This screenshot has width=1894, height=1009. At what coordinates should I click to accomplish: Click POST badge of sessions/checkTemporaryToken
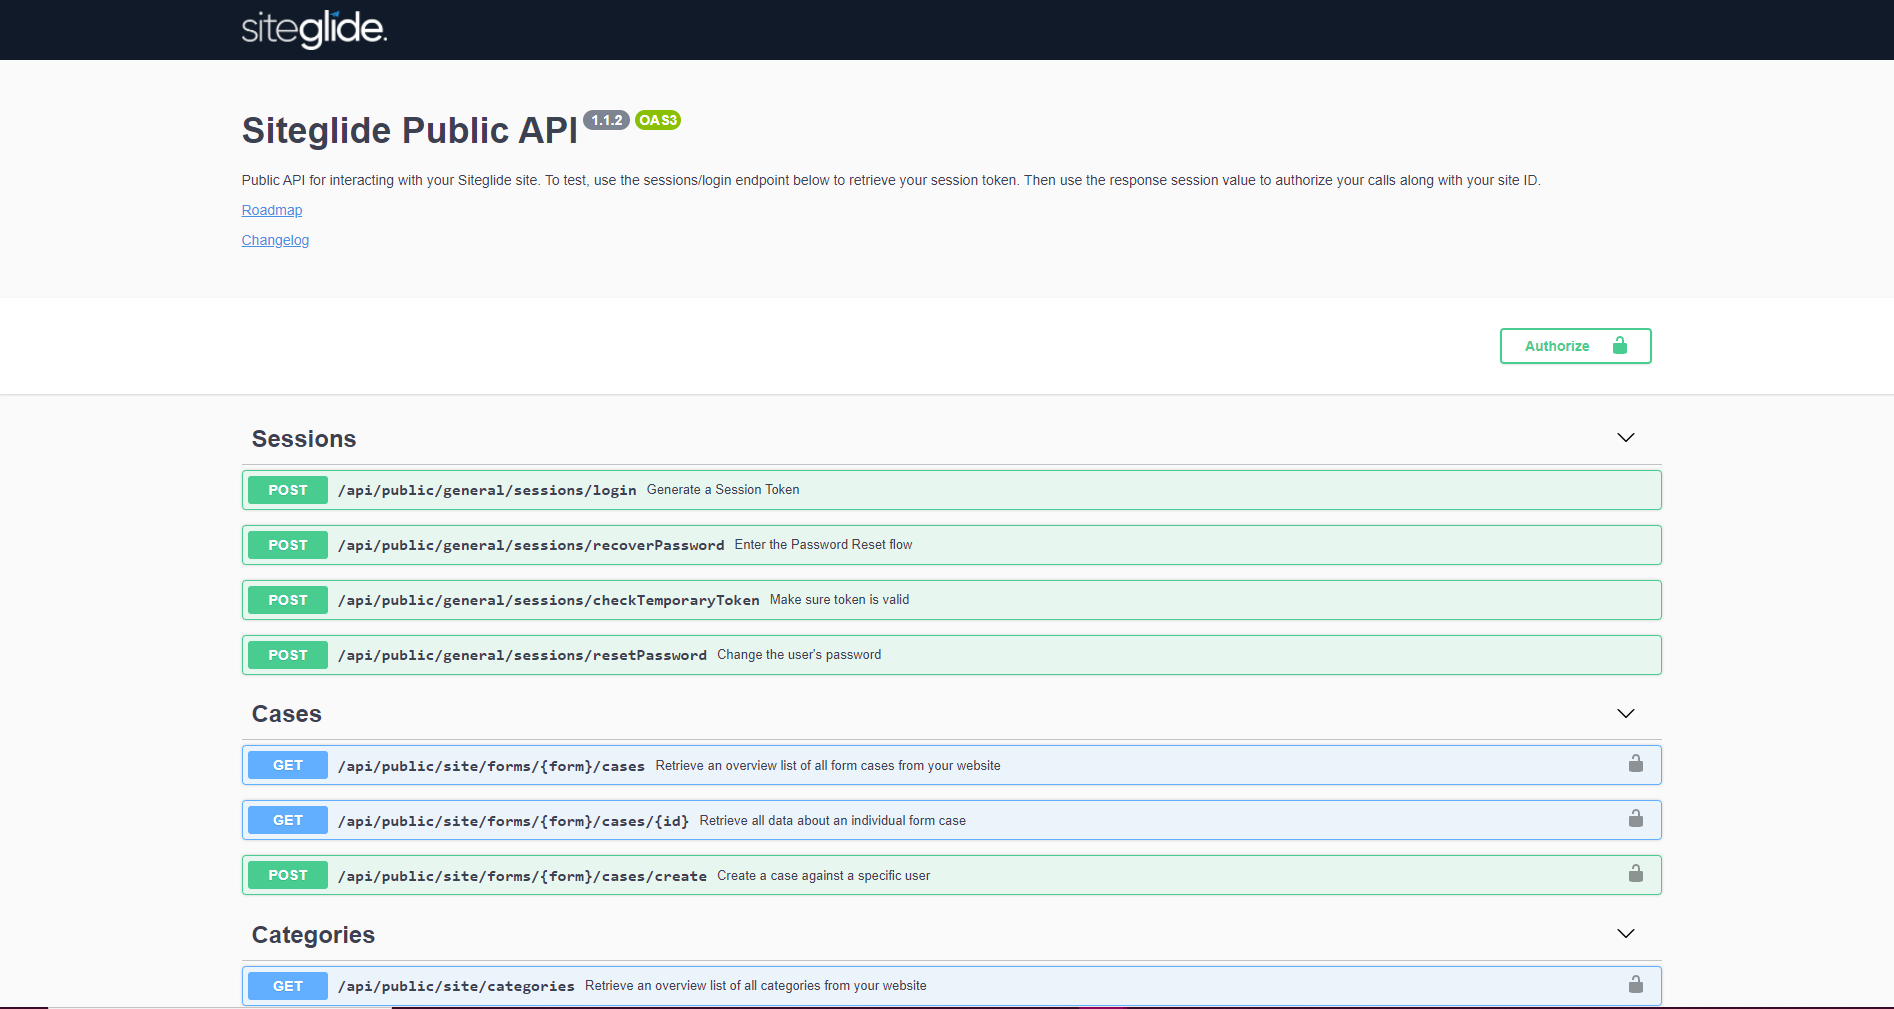(x=288, y=600)
